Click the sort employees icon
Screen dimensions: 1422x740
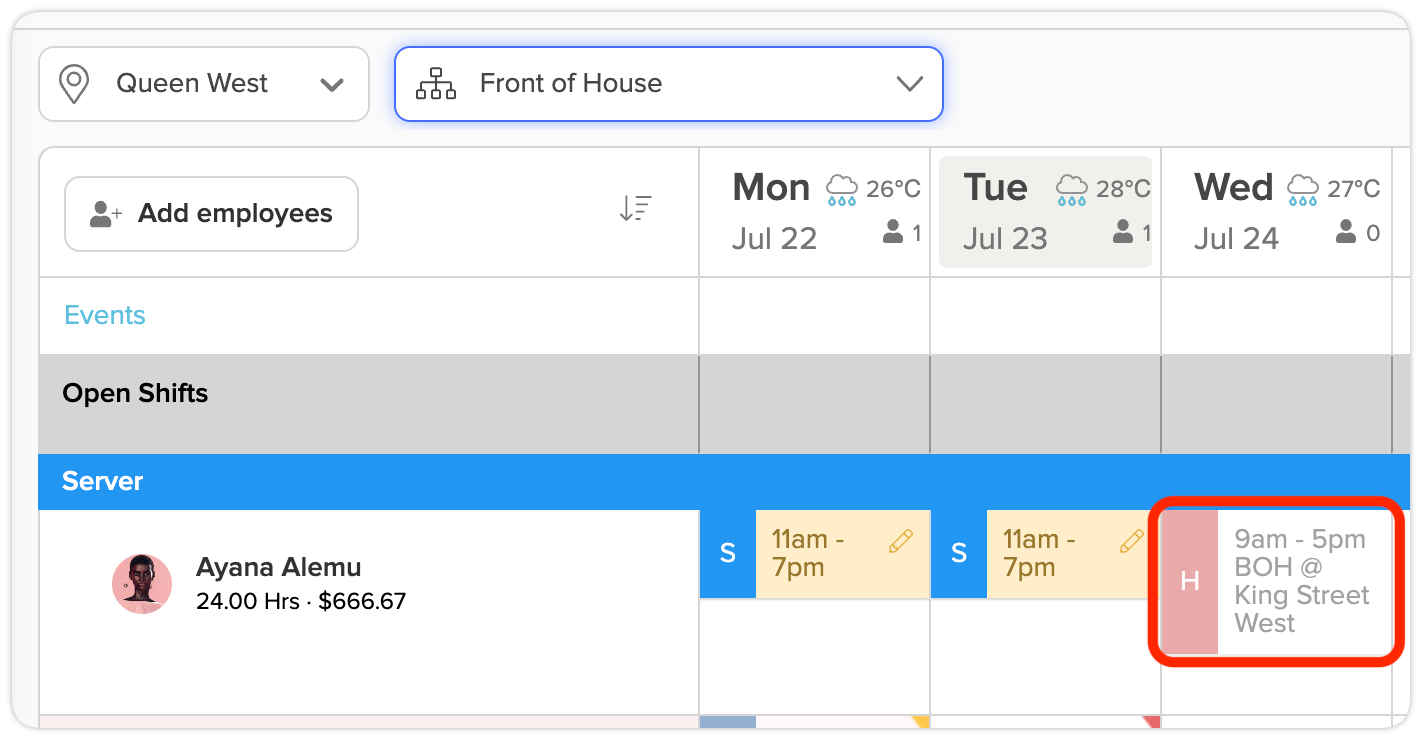635,208
